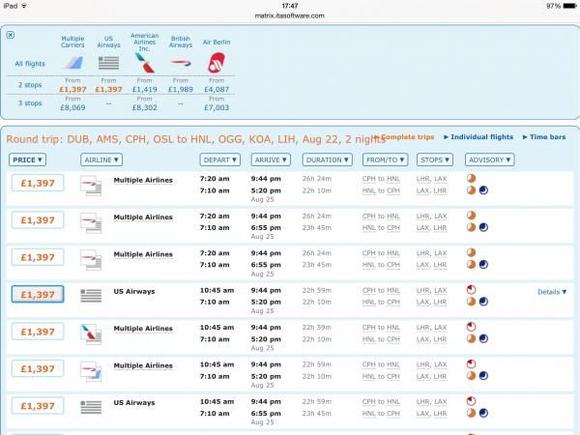The height and width of the screenshot is (435, 580).
Task: Filter by the 3 stops row label
Action: pyautogui.click(x=30, y=103)
